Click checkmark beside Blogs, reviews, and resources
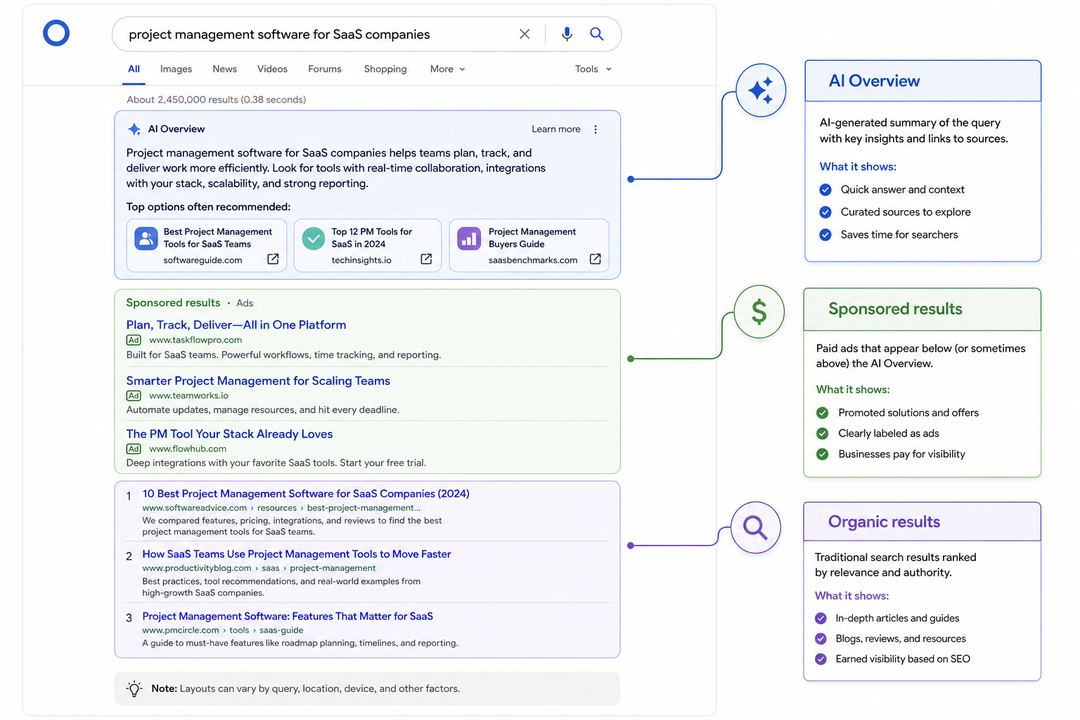 (820, 639)
